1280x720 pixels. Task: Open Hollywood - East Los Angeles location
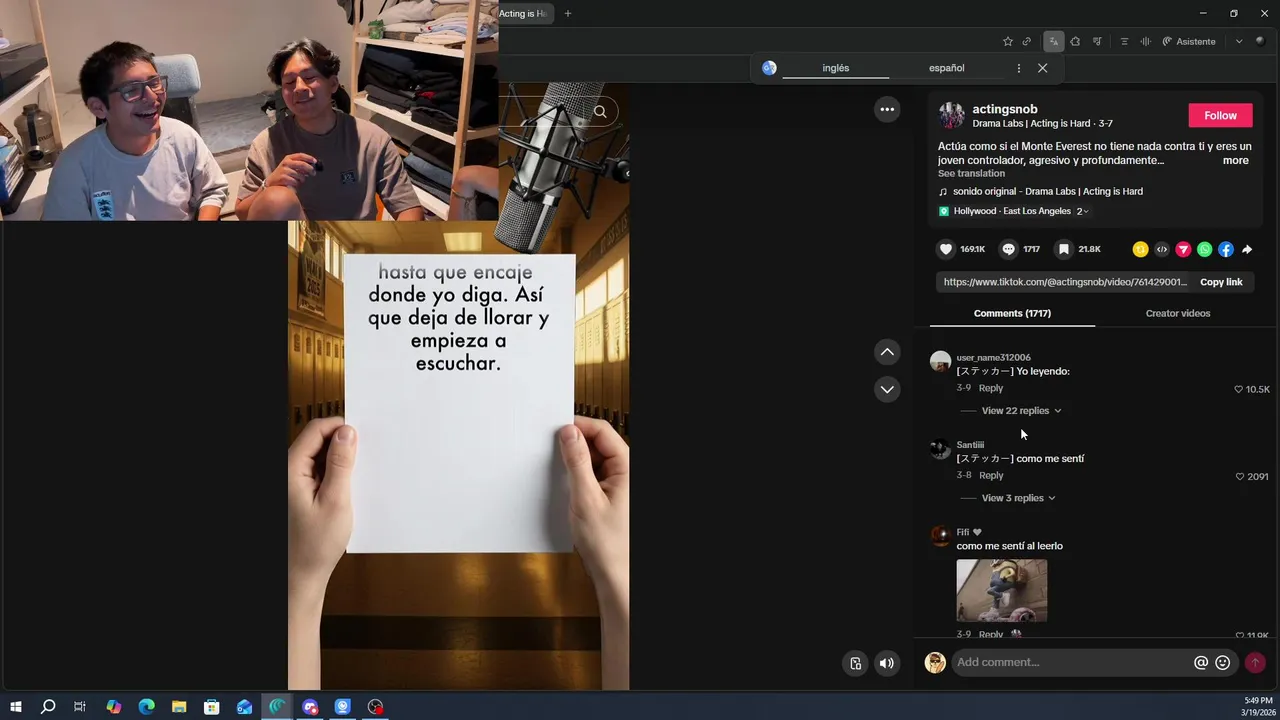(x=1012, y=211)
